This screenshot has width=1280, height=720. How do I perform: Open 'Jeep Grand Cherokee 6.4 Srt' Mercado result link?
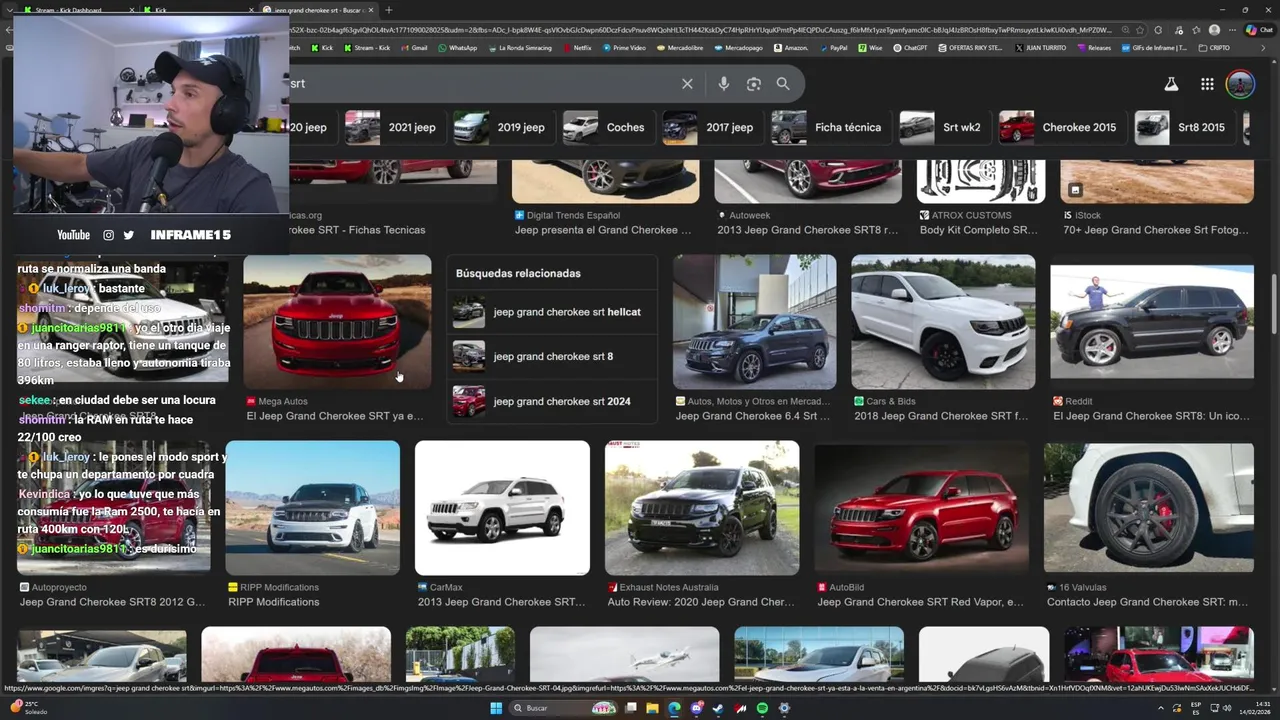[x=753, y=416]
